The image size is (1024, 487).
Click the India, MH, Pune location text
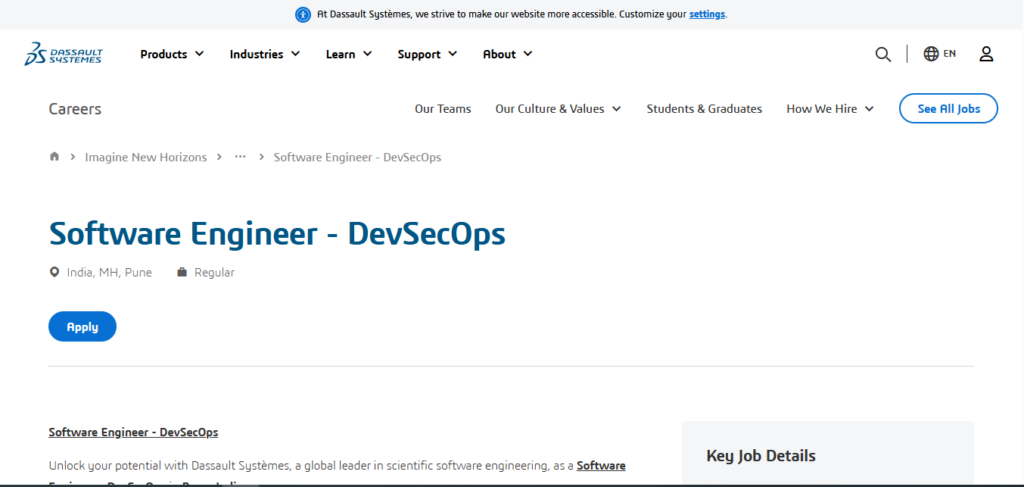click(x=109, y=272)
